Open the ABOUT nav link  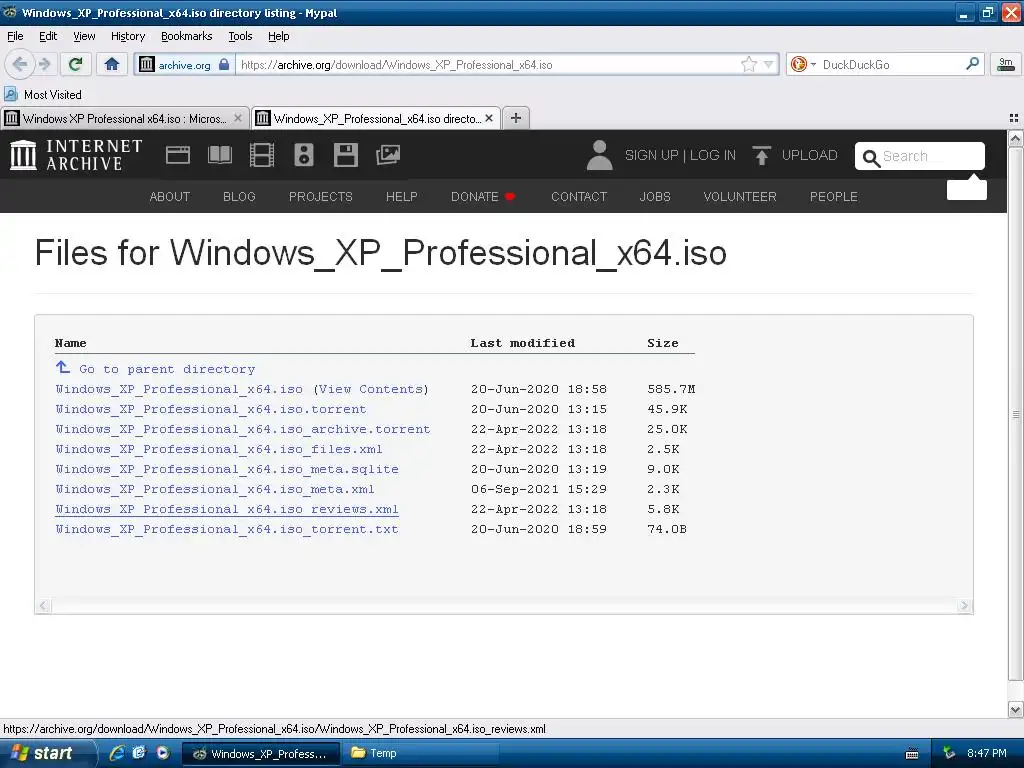pyautogui.click(x=170, y=197)
